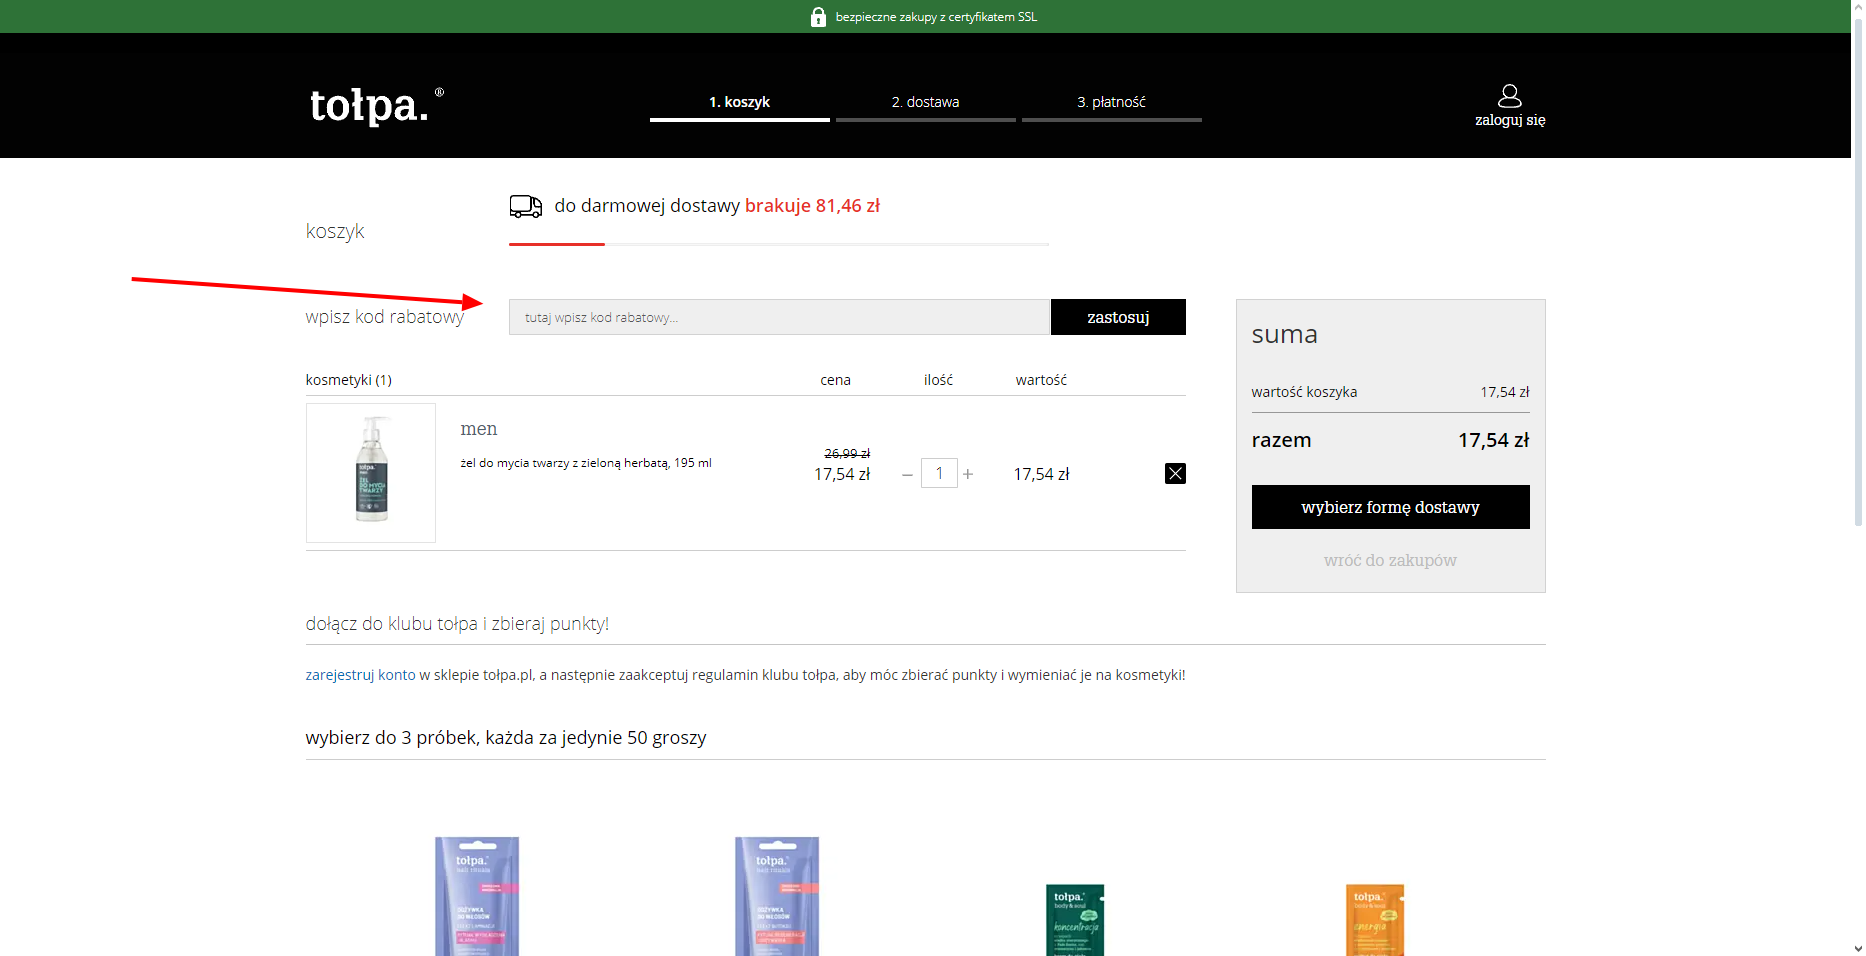Decrease product quantity with minus
Viewport: 1866px width, 956px height.
907,474
